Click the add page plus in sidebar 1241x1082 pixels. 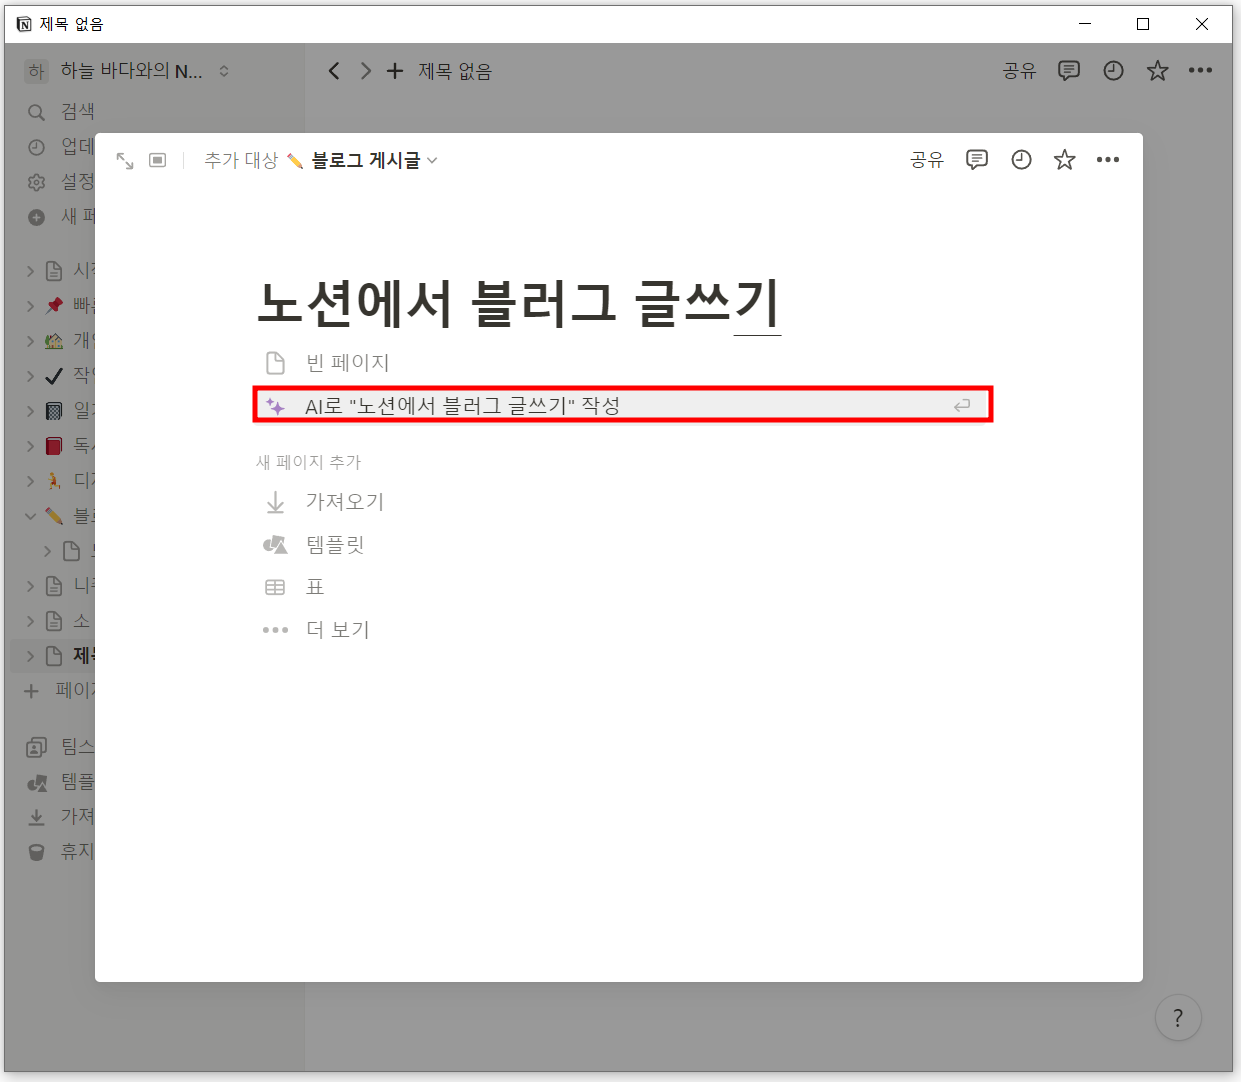point(32,691)
